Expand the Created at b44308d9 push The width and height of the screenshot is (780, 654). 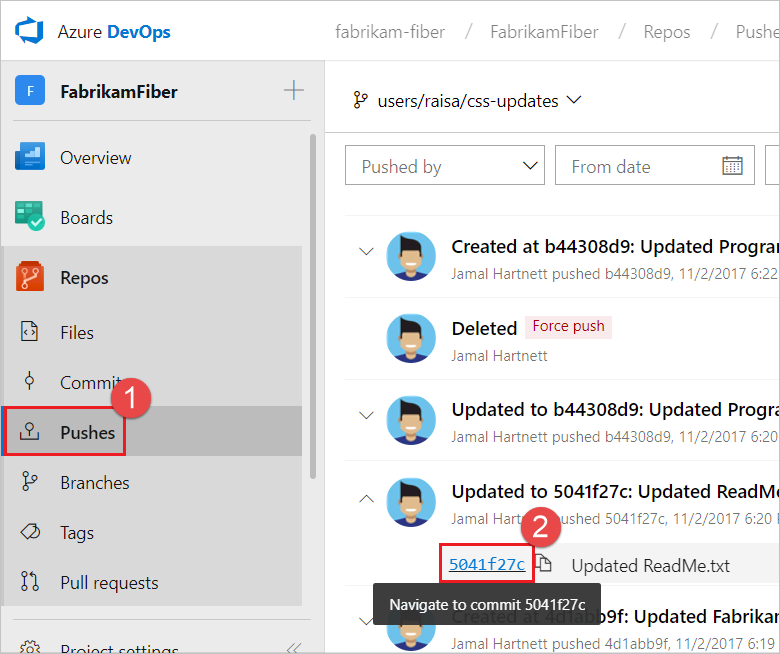click(x=366, y=252)
